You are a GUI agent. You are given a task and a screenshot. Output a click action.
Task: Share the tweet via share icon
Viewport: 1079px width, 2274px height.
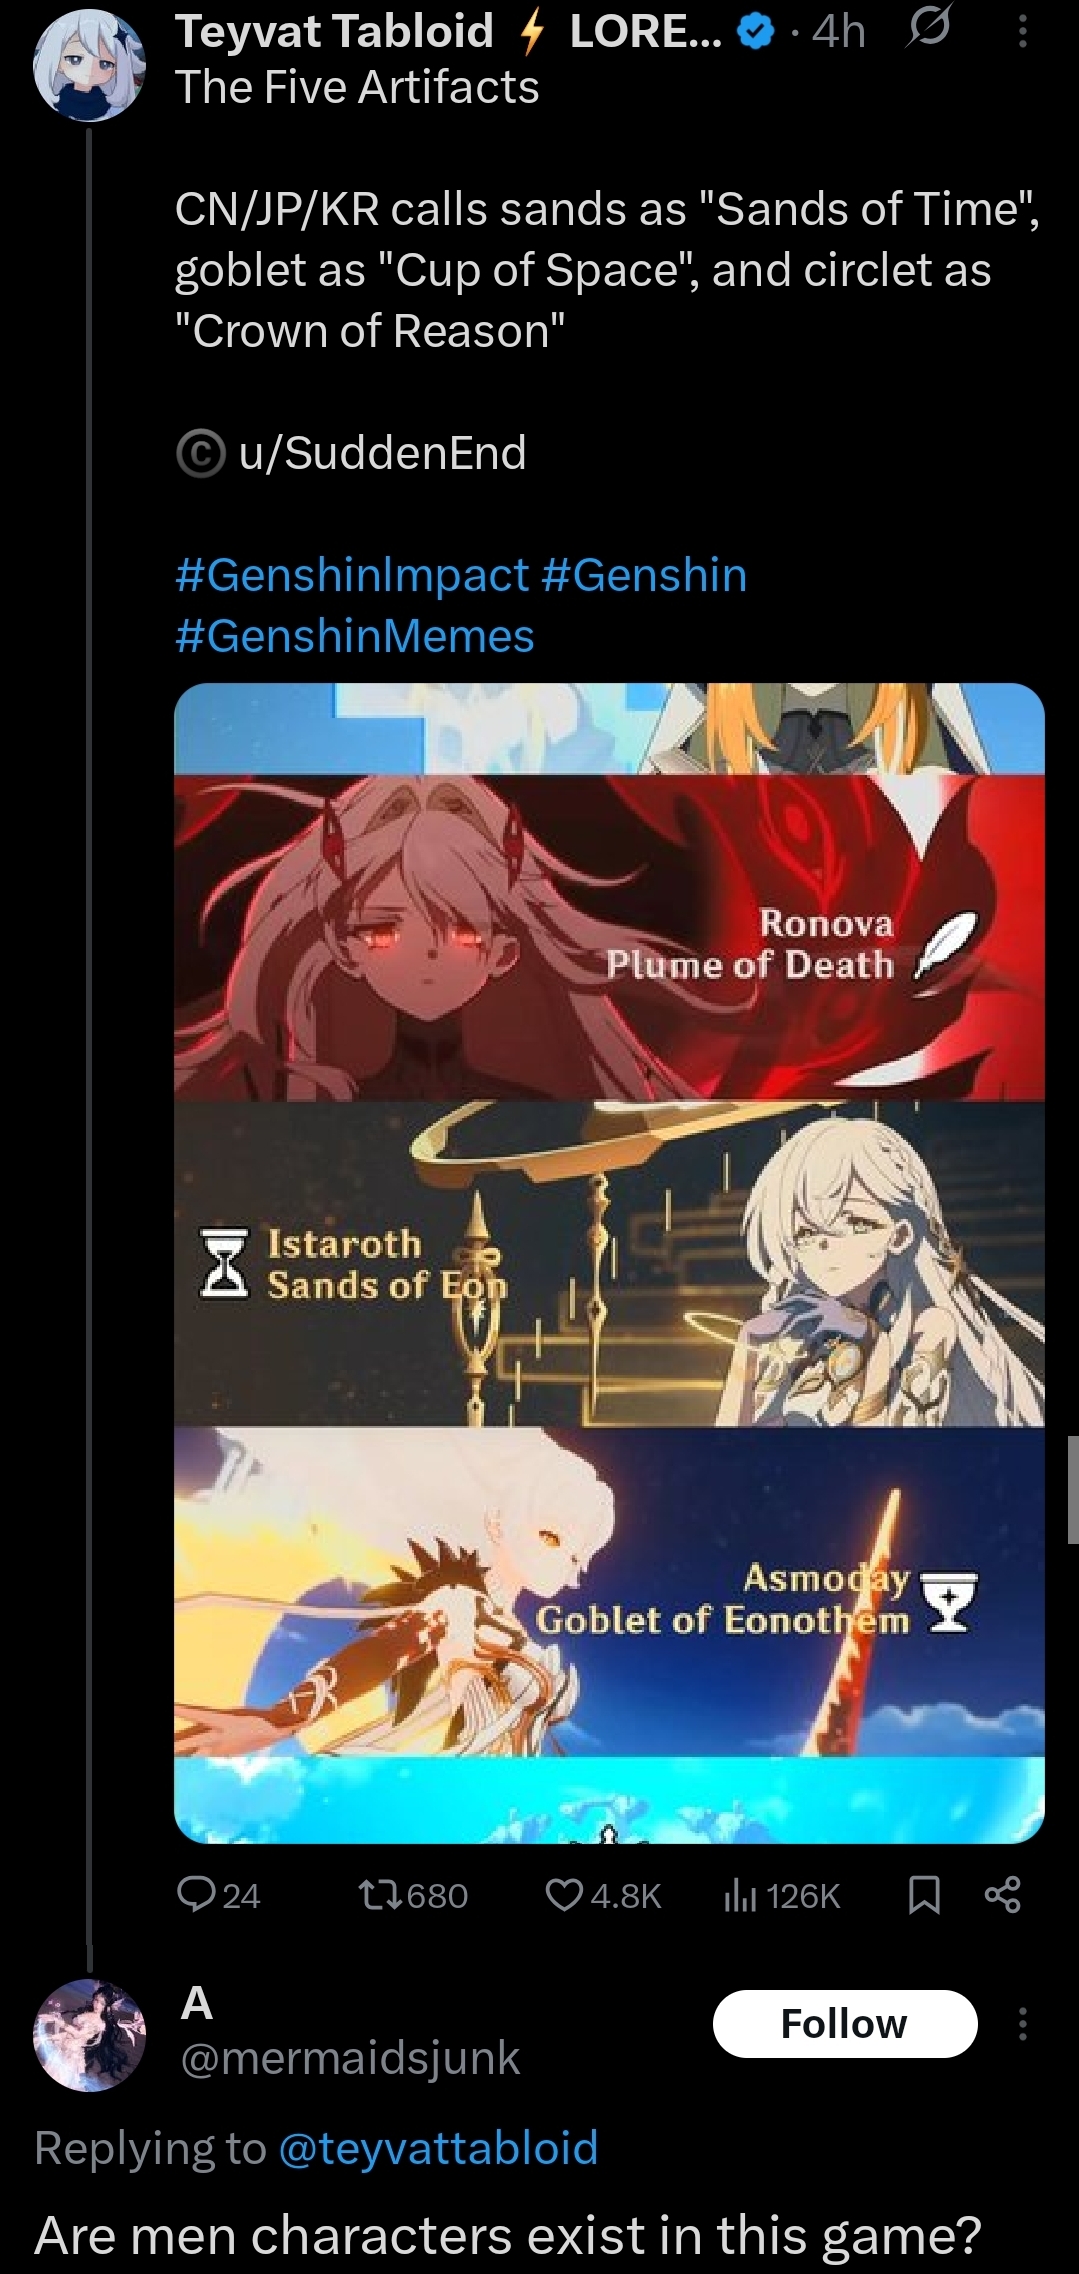pyautogui.click(x=1003, y=1895)
